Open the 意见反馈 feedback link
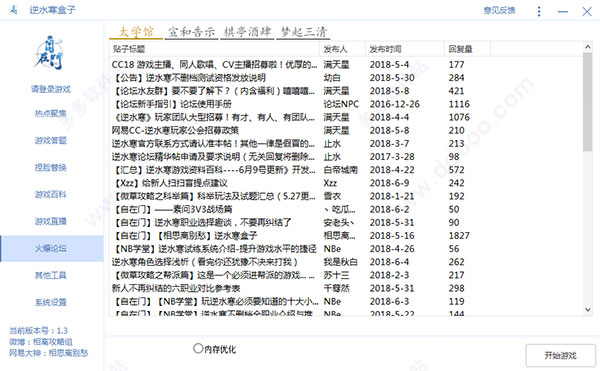The width and height of the screenshot is (600, 371). coord(499,10)
